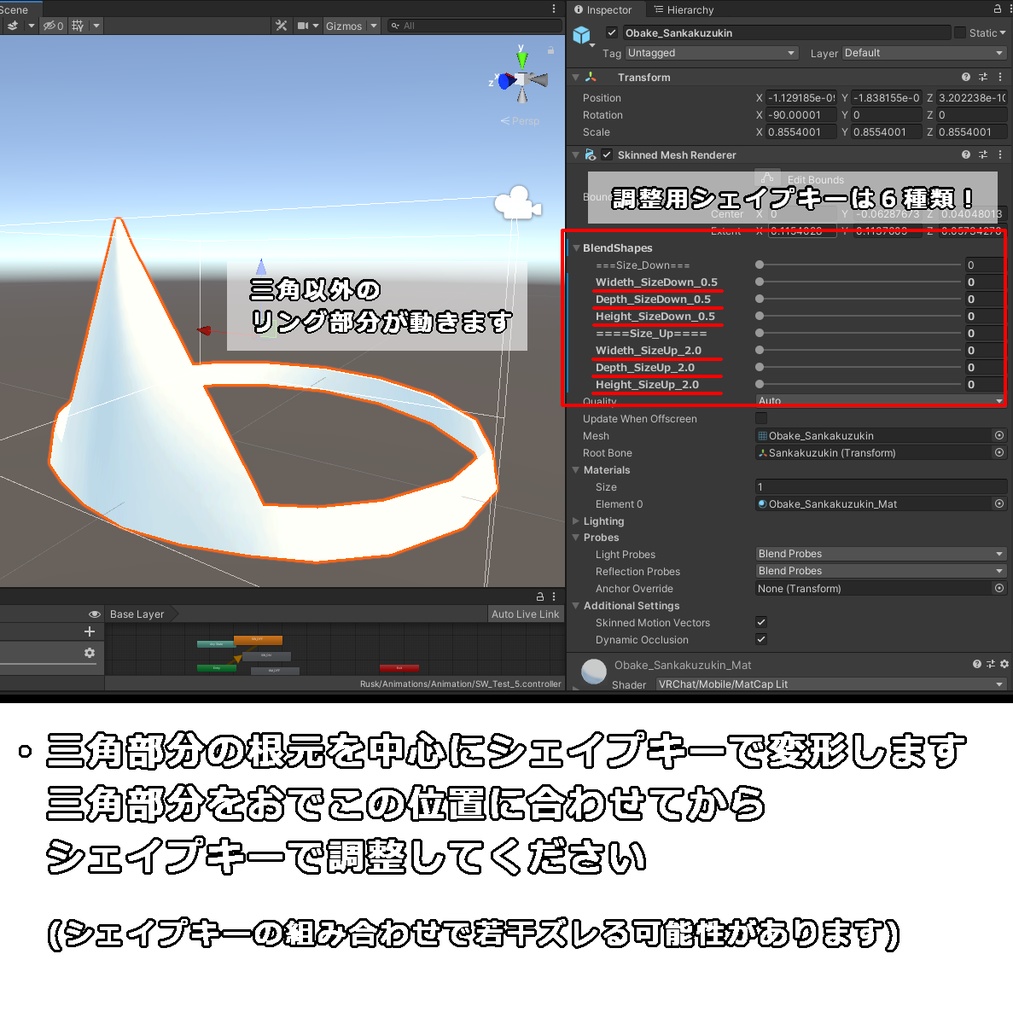Open the Scene visibility layers icon
The width and height of the screenshot is (1013, 1024).
click(x=12, y=25)
